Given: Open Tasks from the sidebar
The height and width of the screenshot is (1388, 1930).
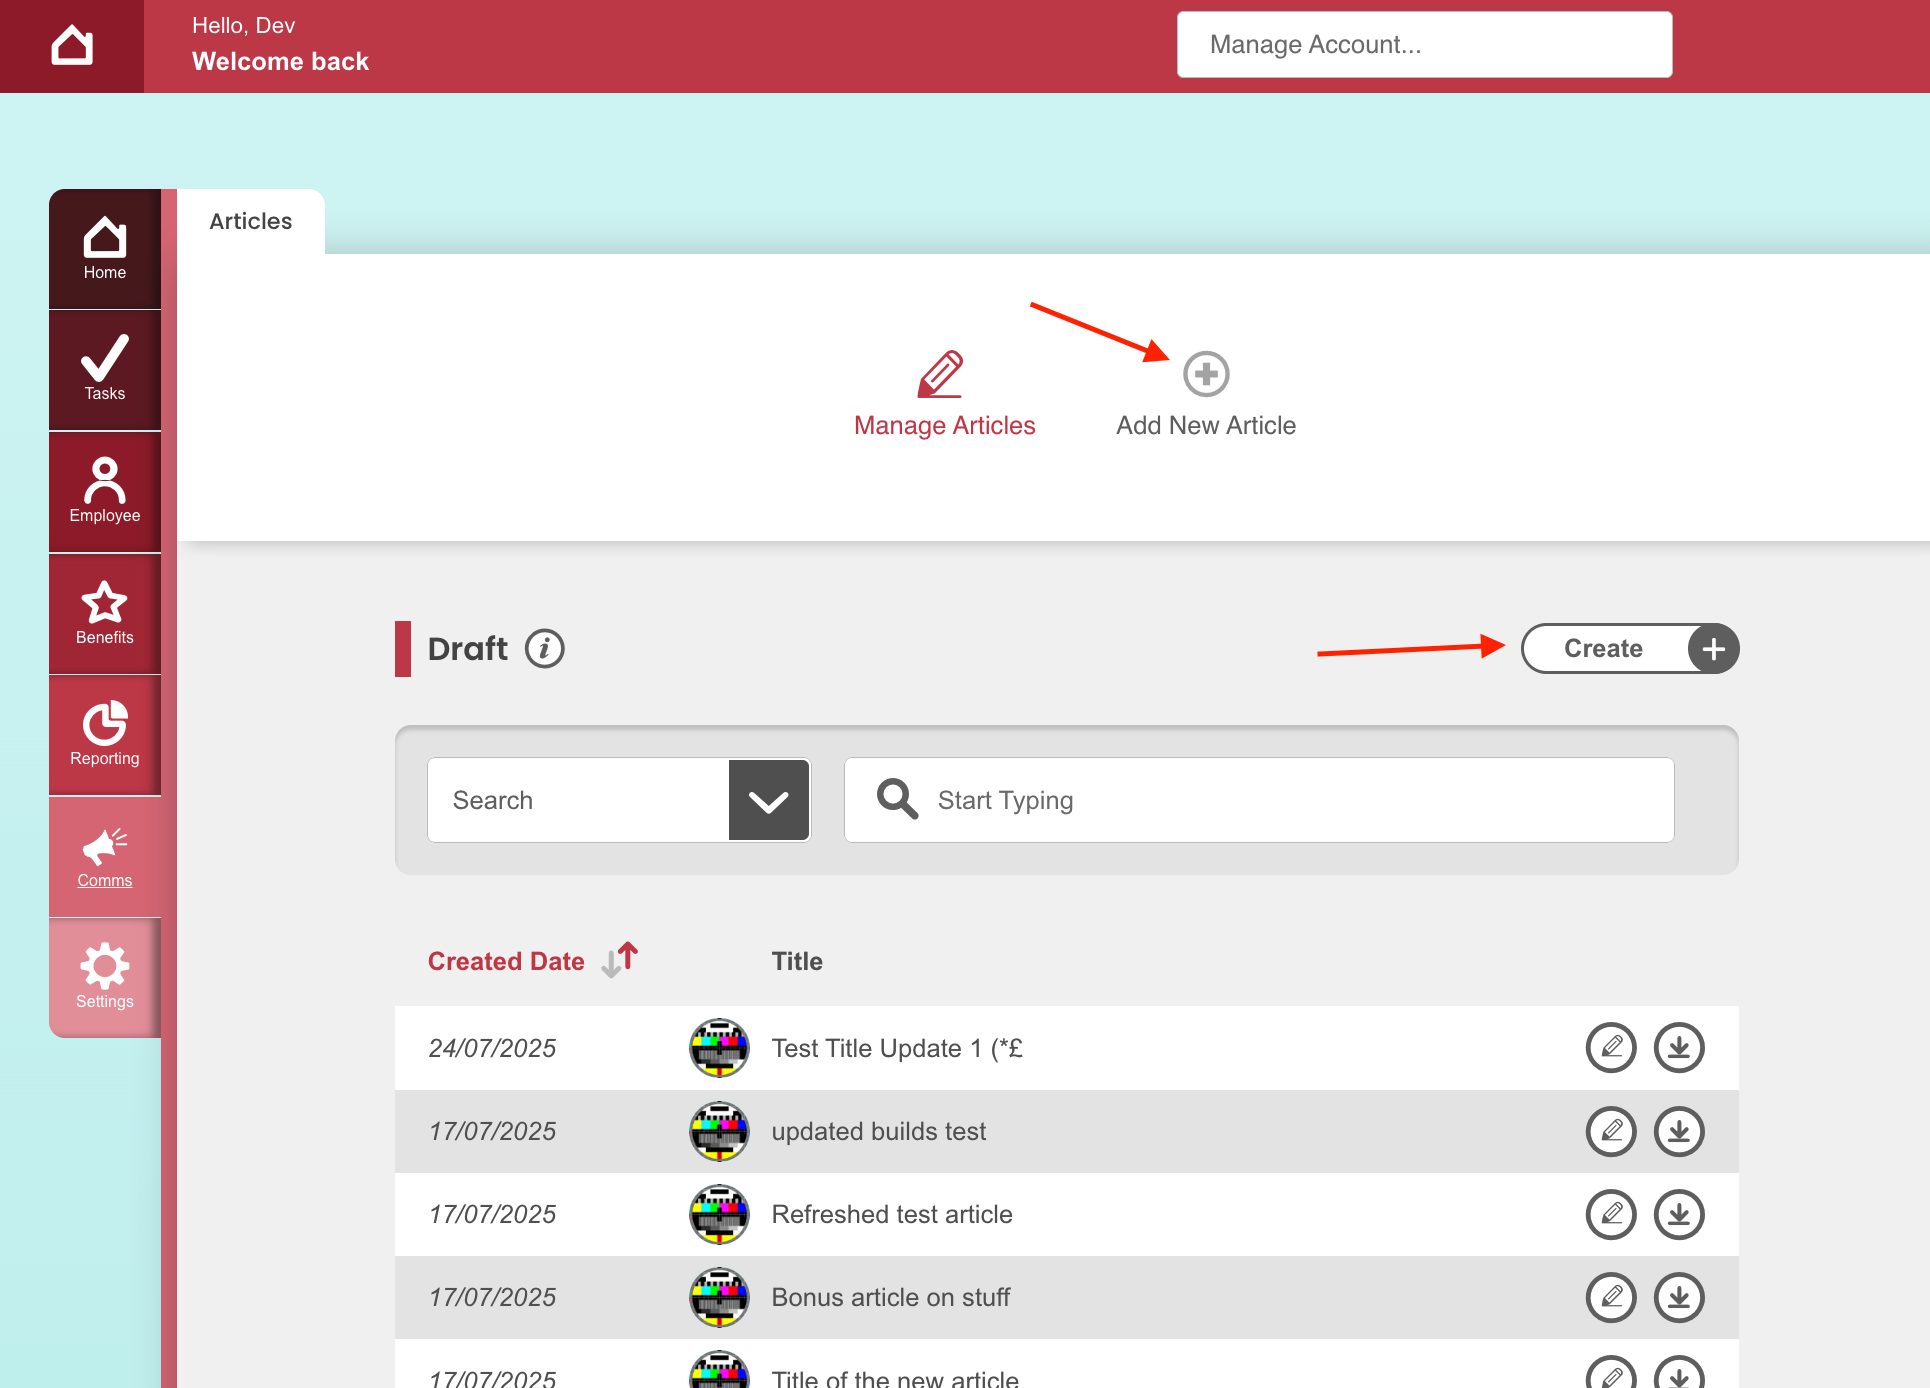Looking at the screenshot, I should click(105, 369).
